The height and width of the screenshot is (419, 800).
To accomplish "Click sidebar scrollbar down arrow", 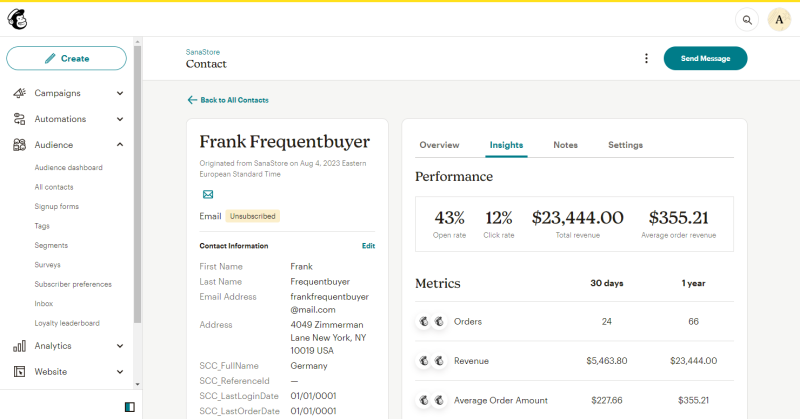I will 137,384.
